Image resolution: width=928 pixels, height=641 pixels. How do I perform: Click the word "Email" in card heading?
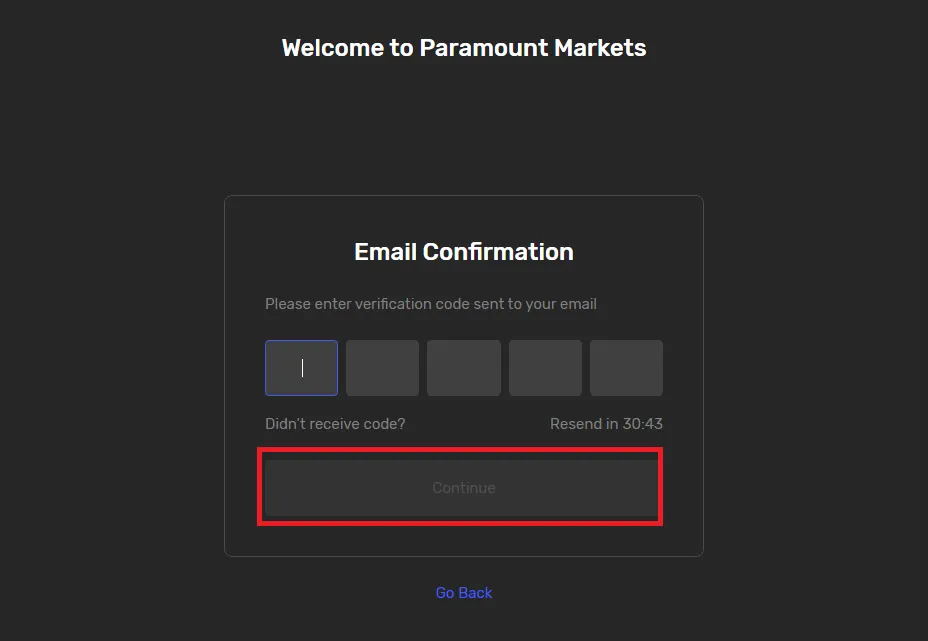[385, 252]
